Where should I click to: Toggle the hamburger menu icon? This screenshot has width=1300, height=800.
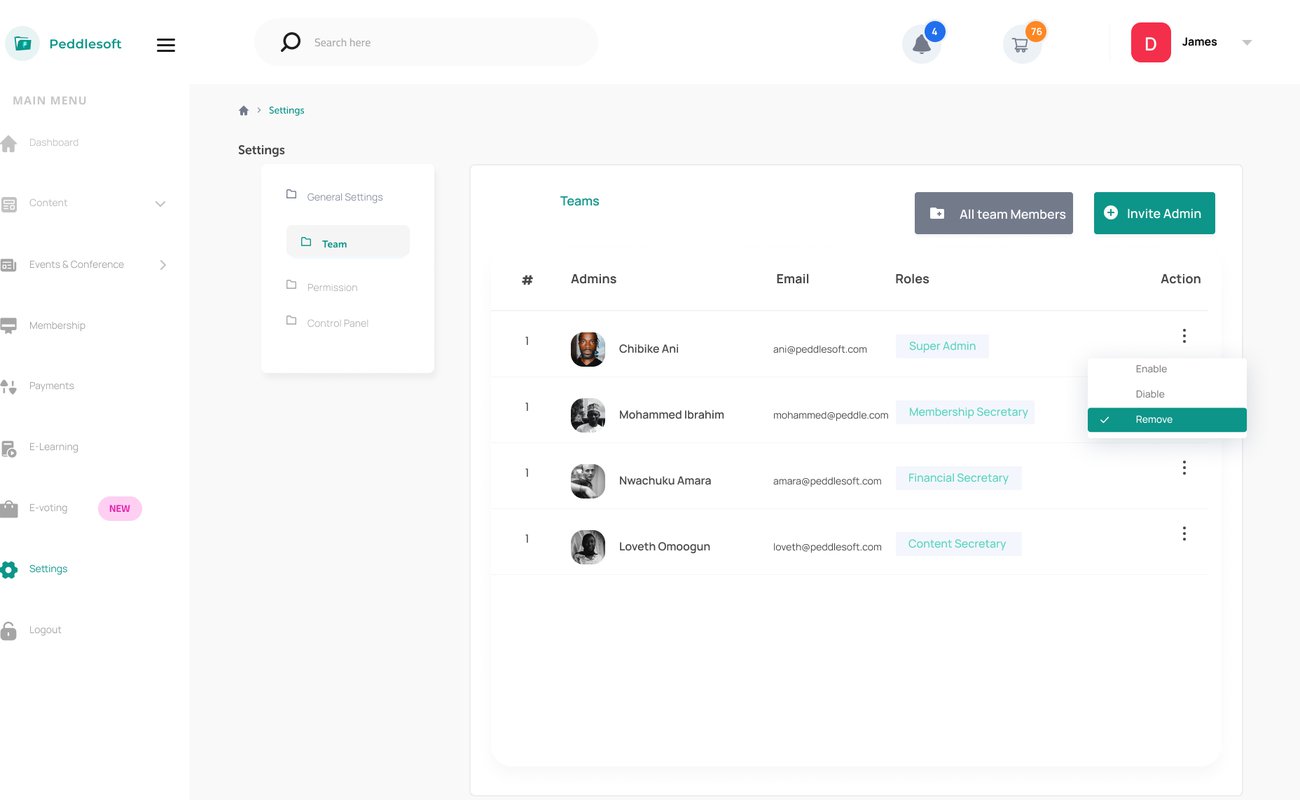pyautogui.click(x=166, y=45)
